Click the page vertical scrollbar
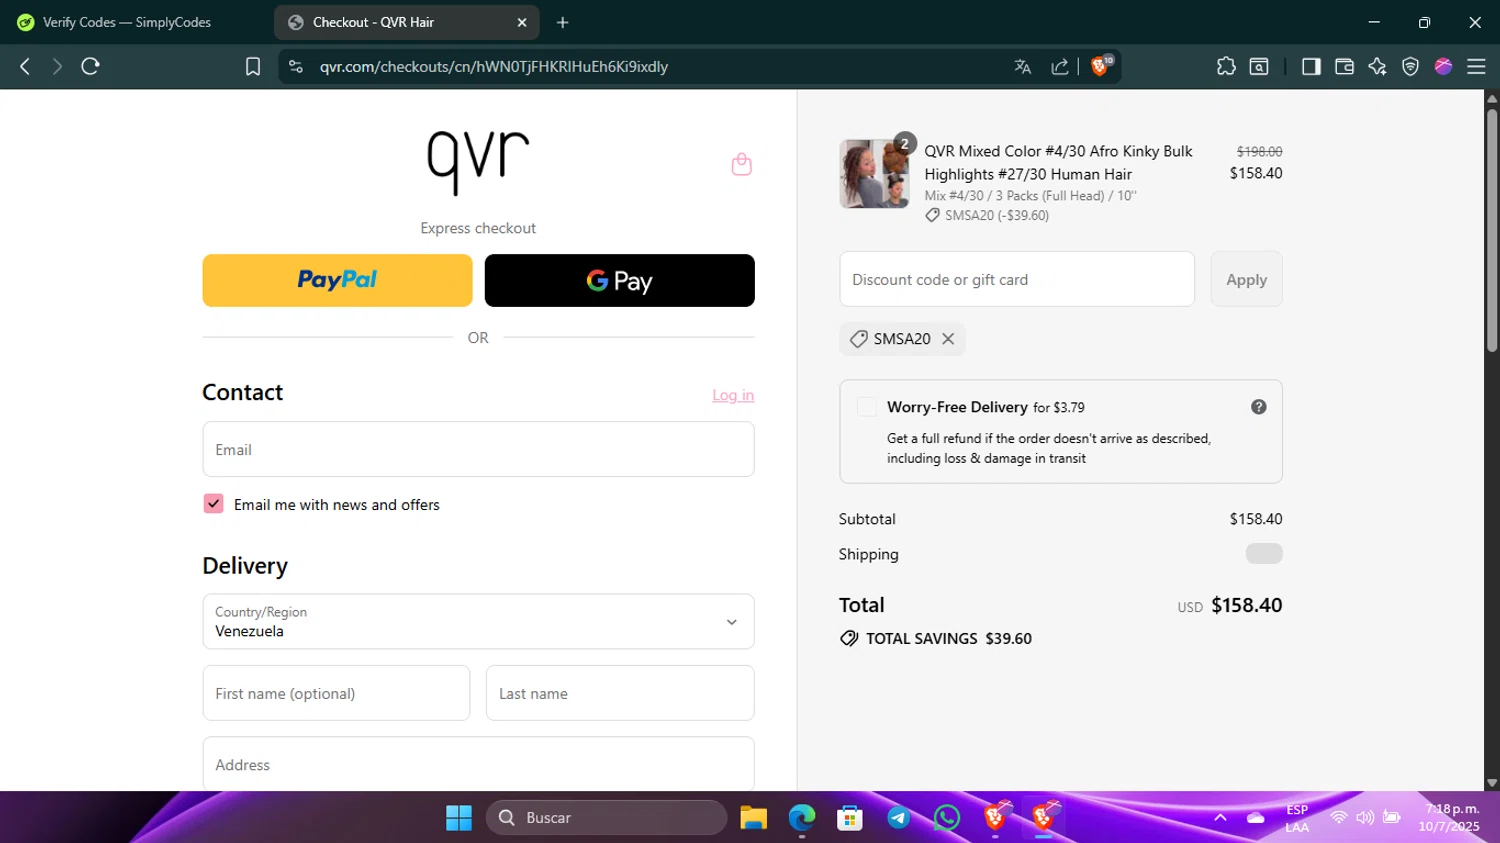This screenshot has height=843, width=1500. (x=1492, y=230)
